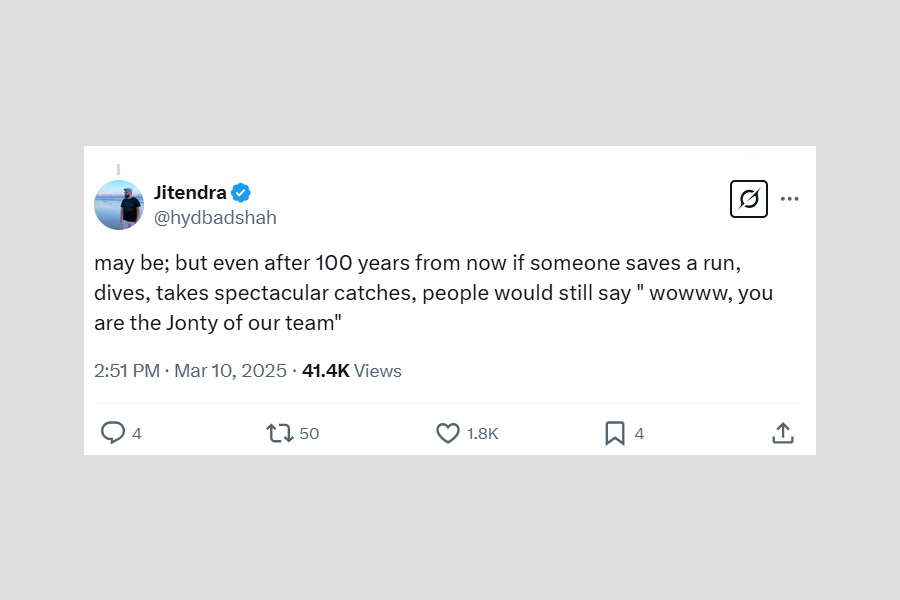The height and width of the screenshot is (600, 900).
Task: Open the @hydbadshah handle link
Action: pyautogui.click(x=215, y=217)
